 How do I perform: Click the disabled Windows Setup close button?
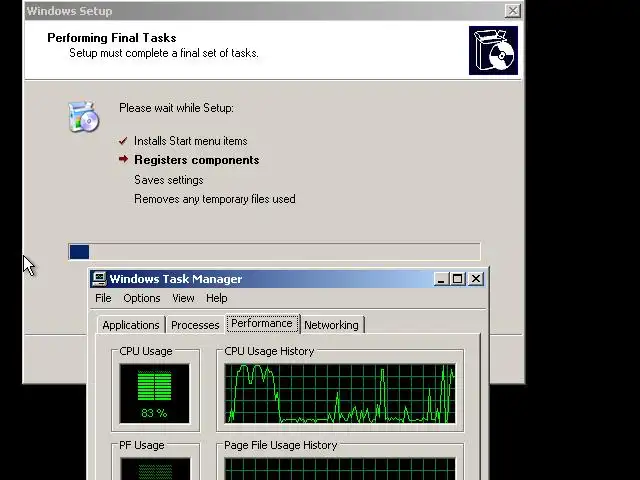pos(512,11)
